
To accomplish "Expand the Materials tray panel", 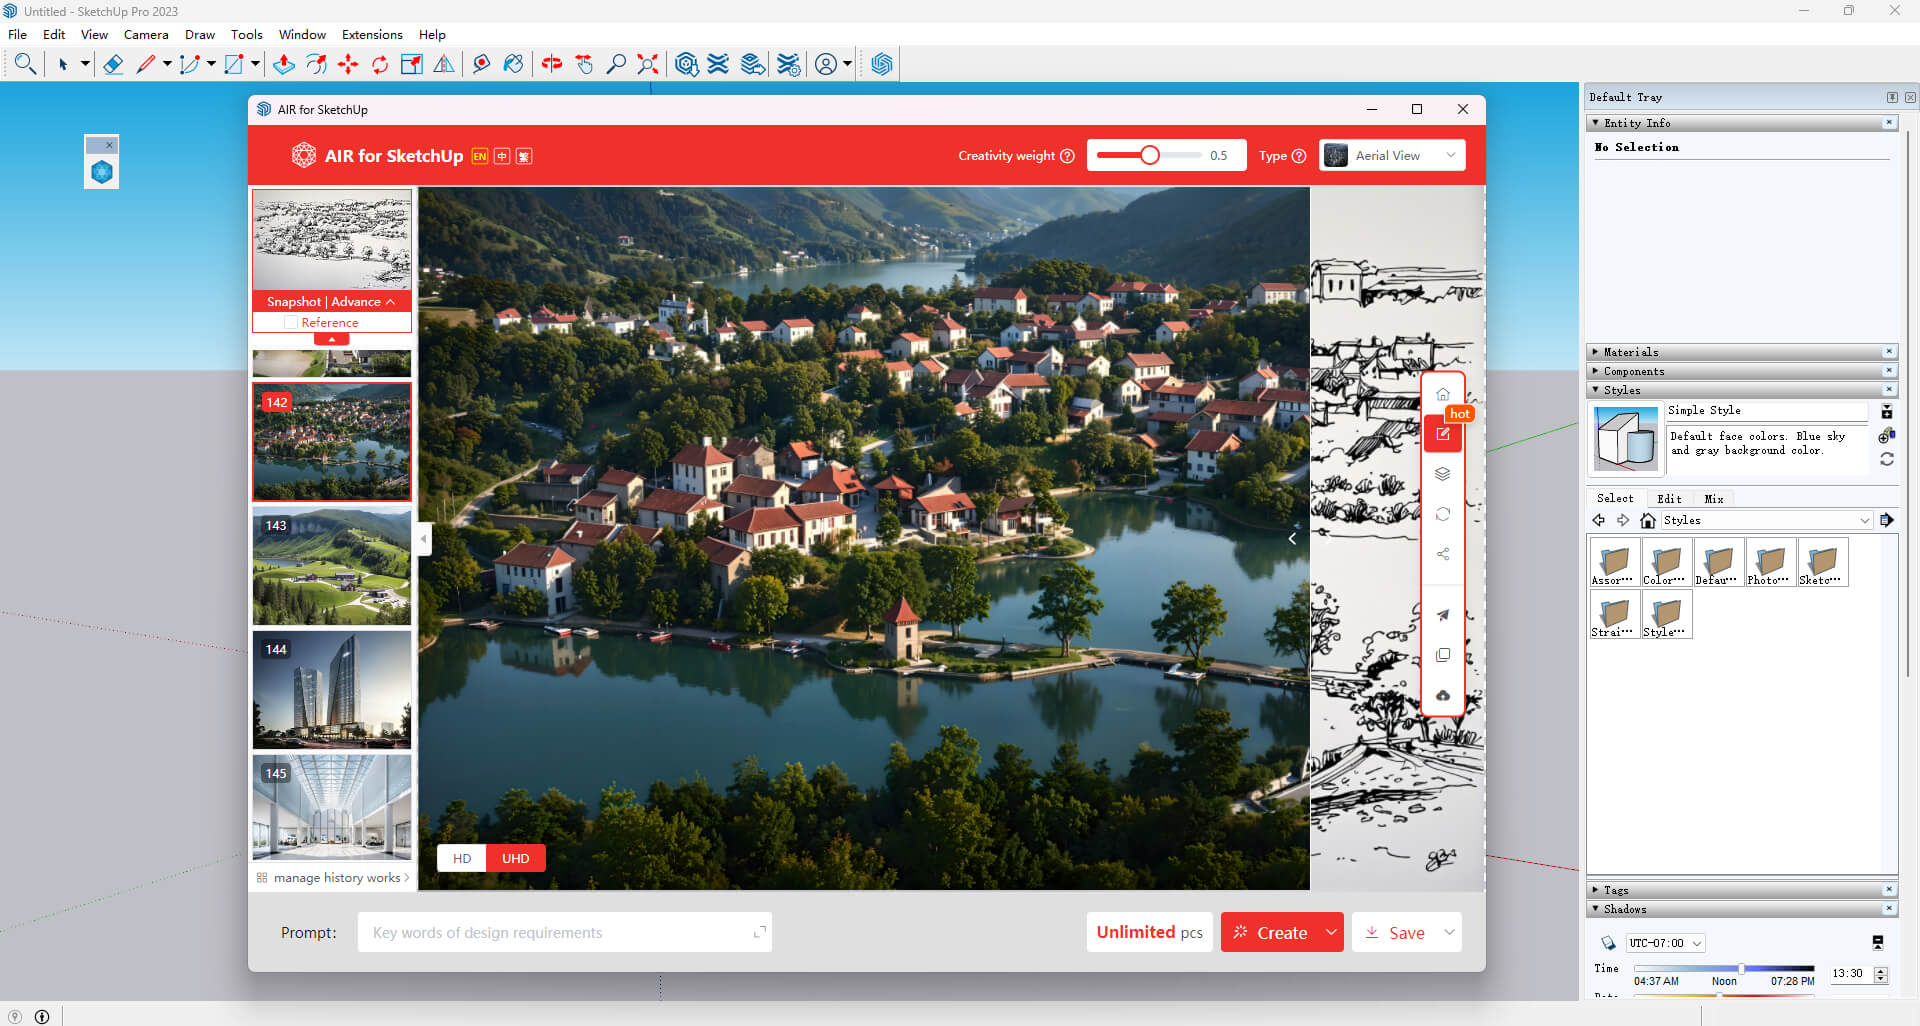I will [x=1631, y=352].
